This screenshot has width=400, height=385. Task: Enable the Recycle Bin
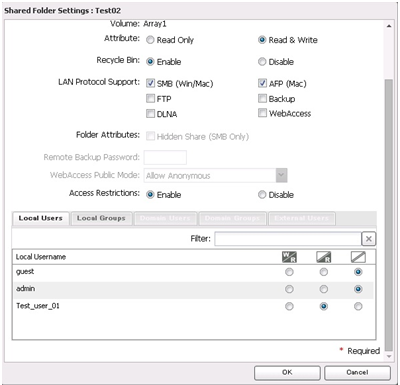click(150, 62)
